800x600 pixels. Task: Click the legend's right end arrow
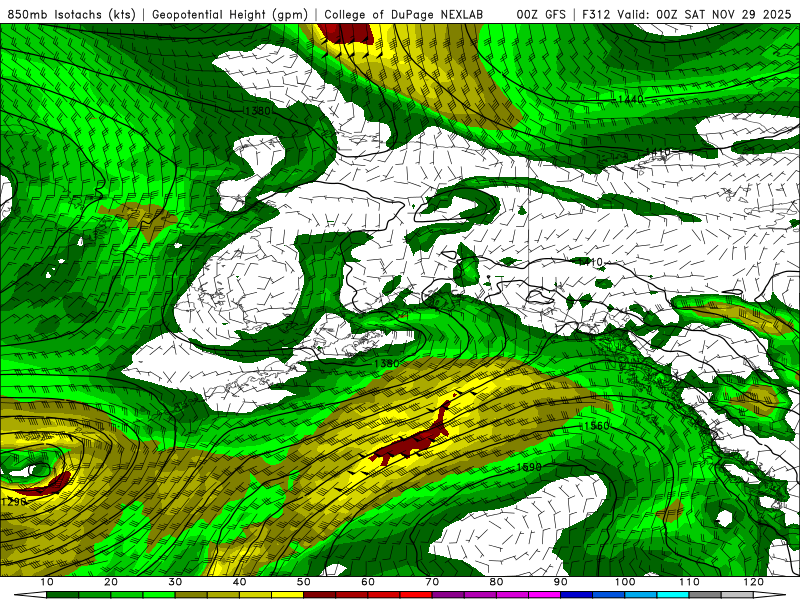770,595
